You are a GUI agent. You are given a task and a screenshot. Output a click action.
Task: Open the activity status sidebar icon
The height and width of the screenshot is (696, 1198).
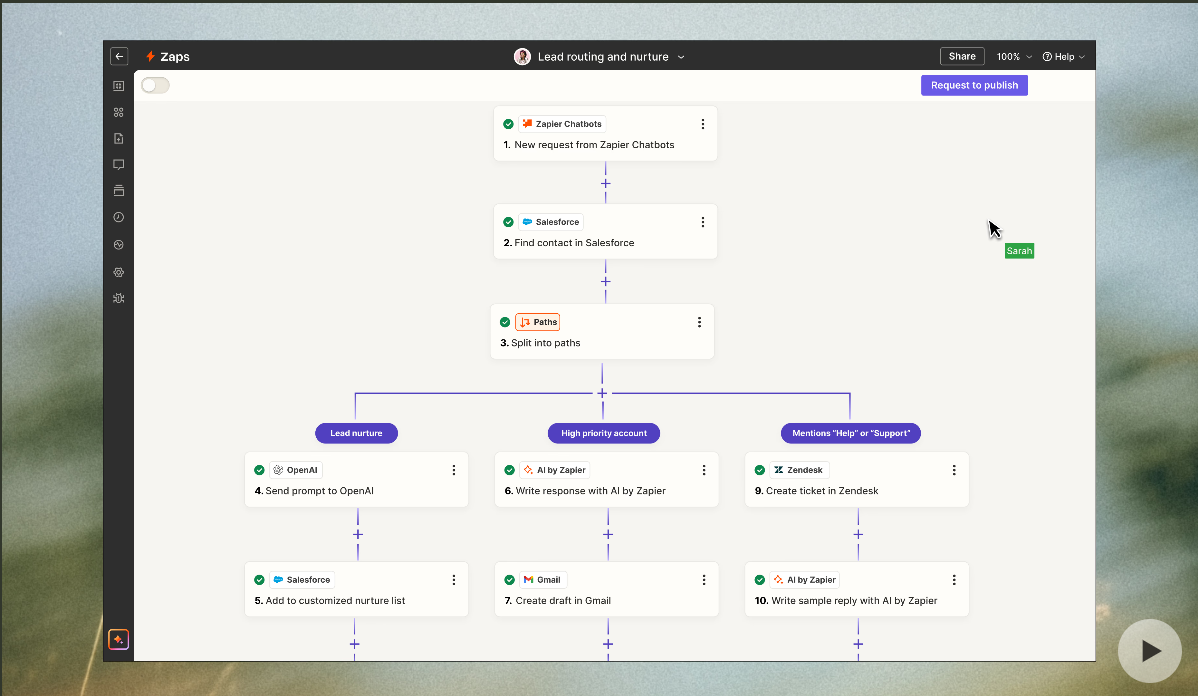[118, 244]
